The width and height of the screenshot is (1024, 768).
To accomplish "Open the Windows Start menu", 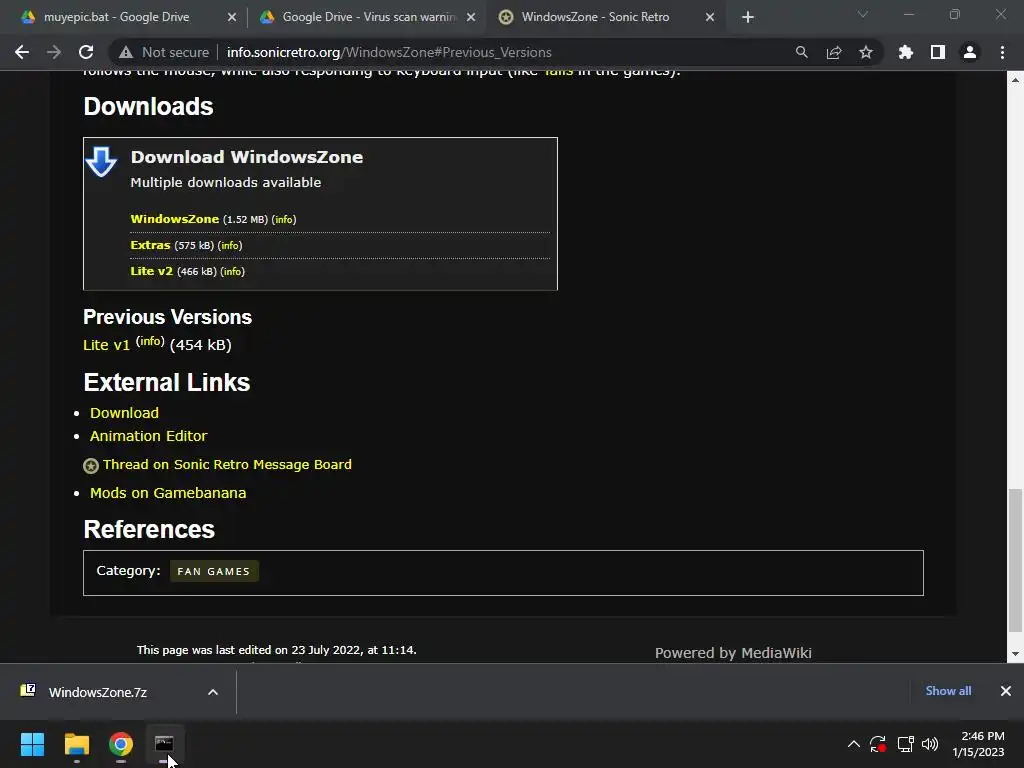I will pos(32,744).
